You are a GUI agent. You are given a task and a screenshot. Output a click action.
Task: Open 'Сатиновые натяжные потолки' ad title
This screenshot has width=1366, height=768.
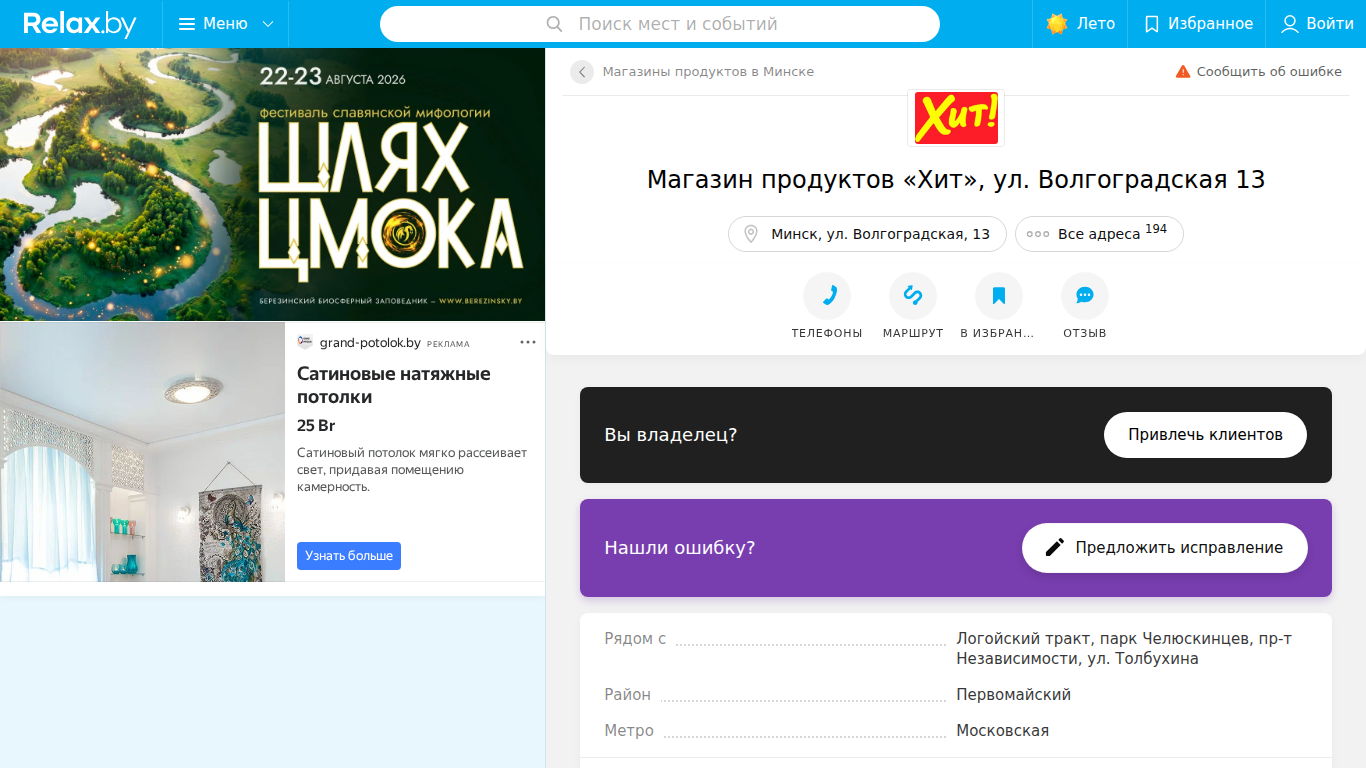click(x=394, y=385)
